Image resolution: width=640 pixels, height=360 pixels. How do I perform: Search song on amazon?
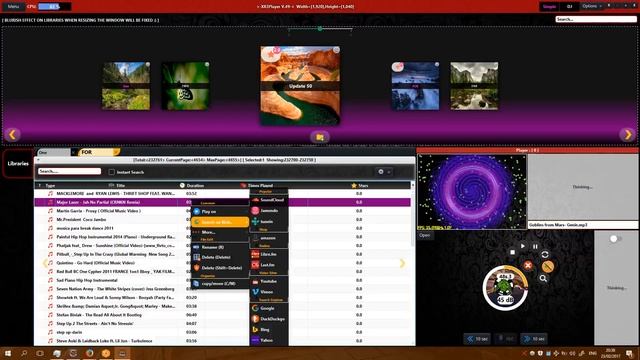click(269, 238)
